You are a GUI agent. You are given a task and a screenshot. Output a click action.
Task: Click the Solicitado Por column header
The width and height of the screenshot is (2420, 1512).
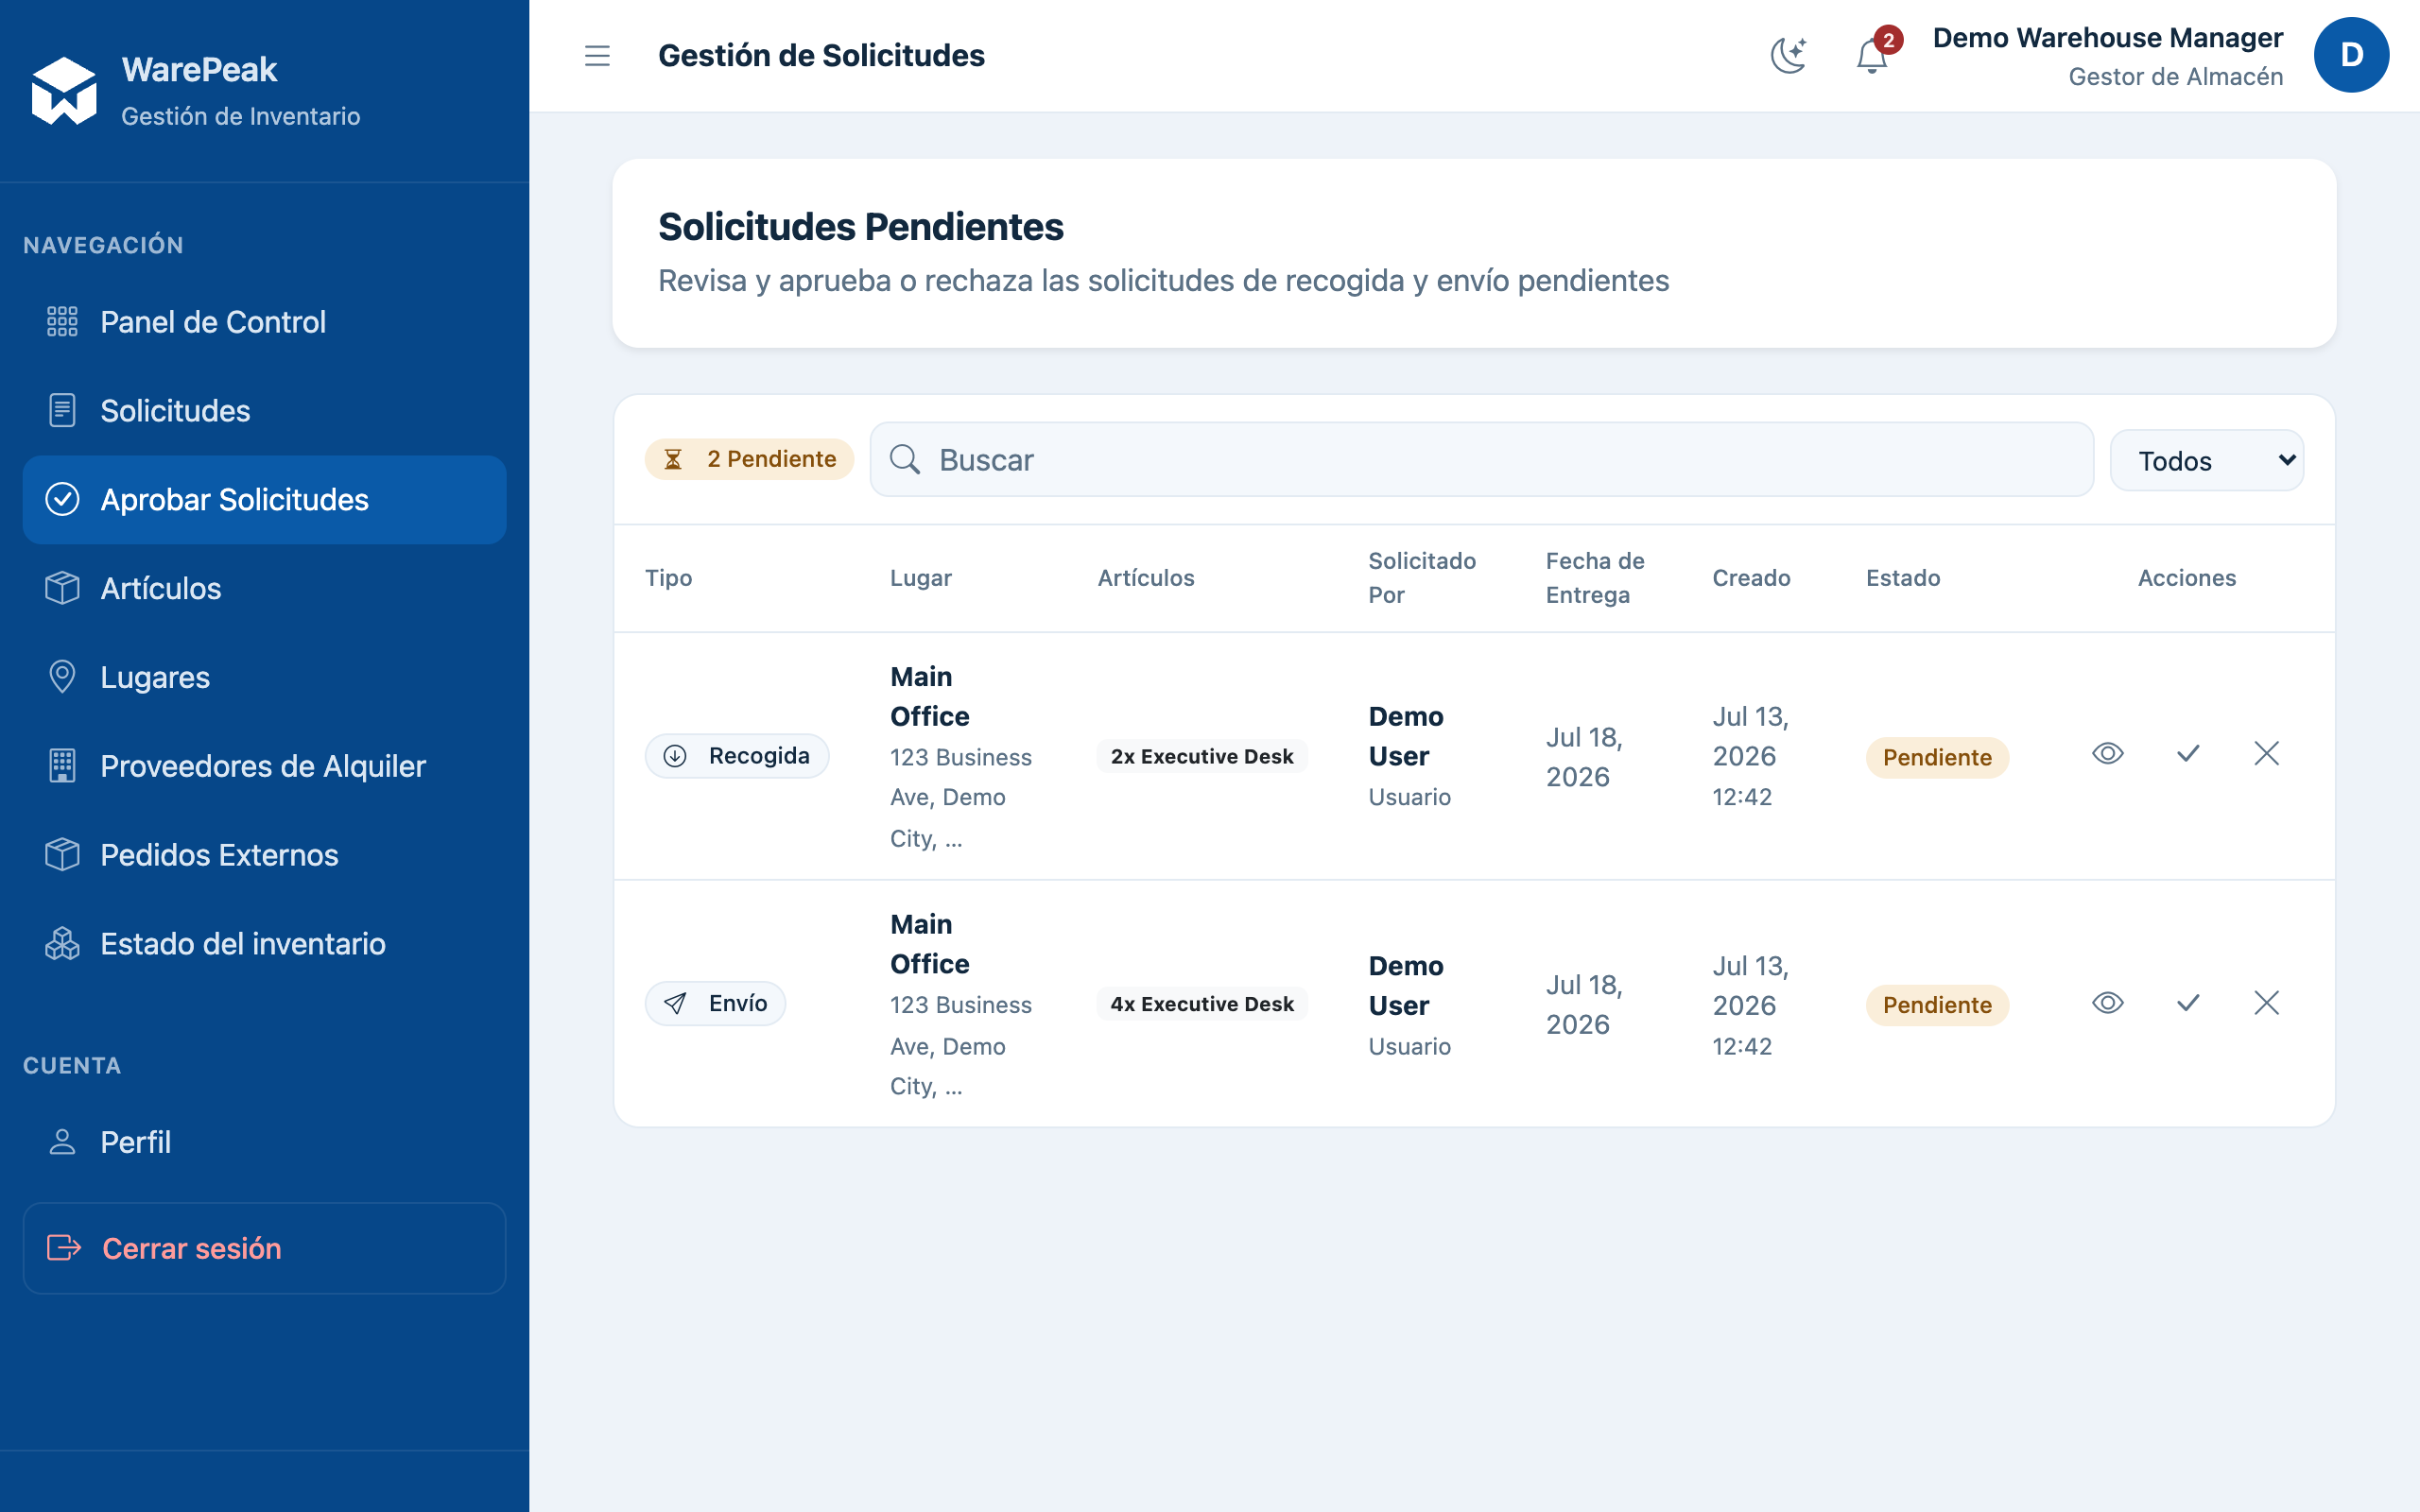1422,578
